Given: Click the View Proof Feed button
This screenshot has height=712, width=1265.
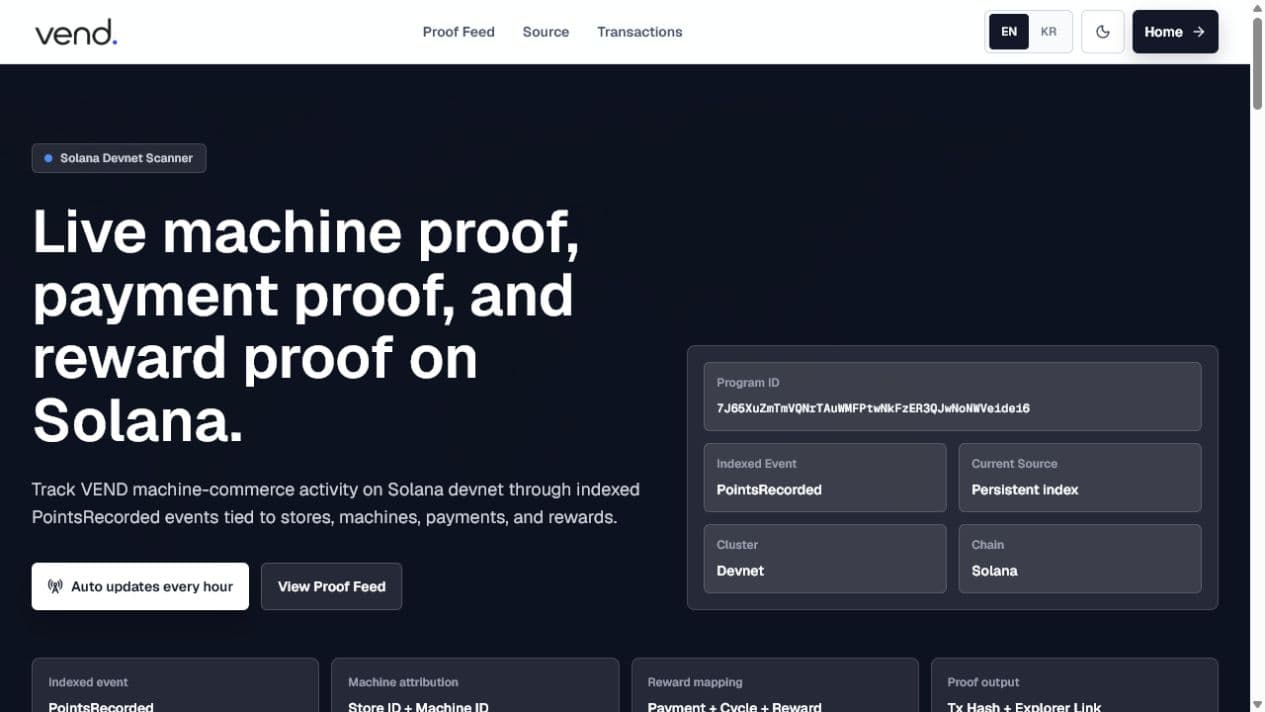Looking at the screenshot, I should pyautogui.click(x=331, y=586).
